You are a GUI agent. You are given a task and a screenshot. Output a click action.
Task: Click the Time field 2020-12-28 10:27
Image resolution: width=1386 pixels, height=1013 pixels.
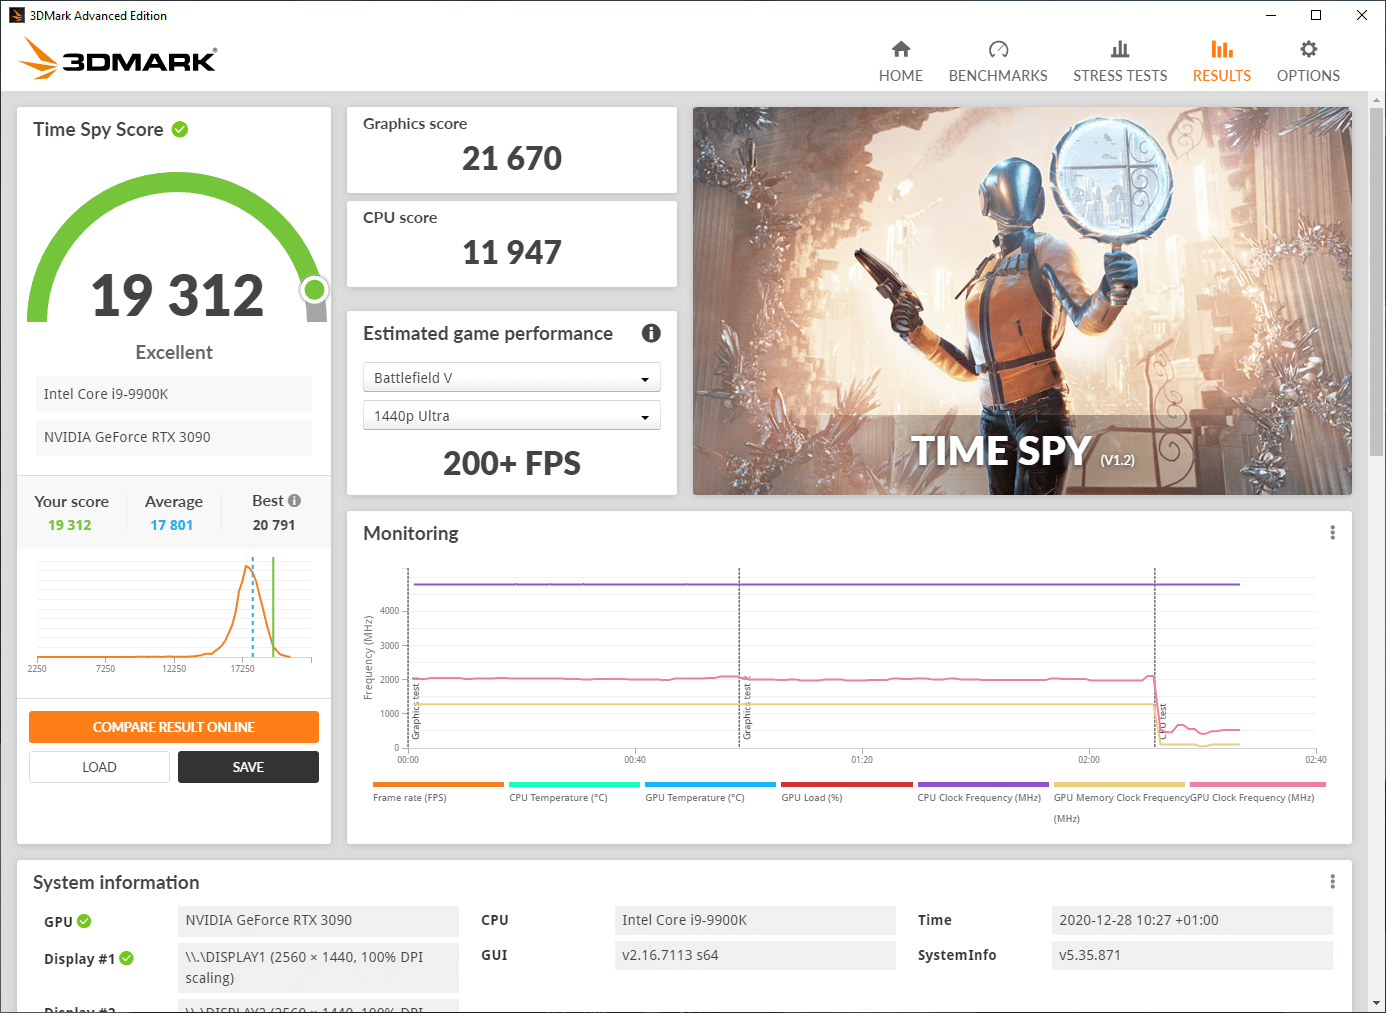pos(1192,920)
